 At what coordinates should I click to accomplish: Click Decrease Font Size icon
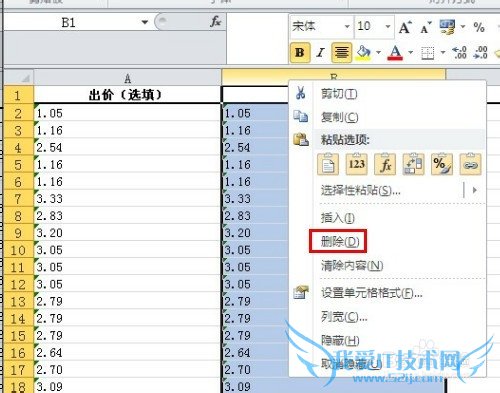[426, 27]
